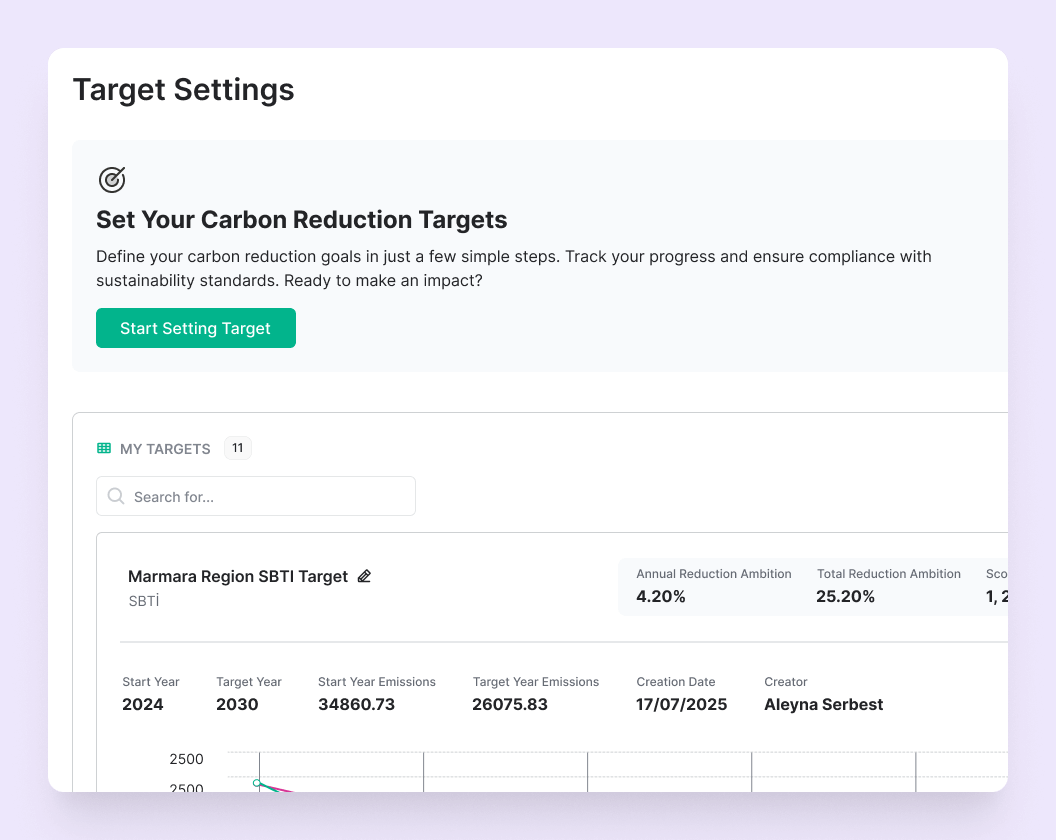
Task: Click the Start Year Emissions value 34860.73
Action: tap(356, 704)
